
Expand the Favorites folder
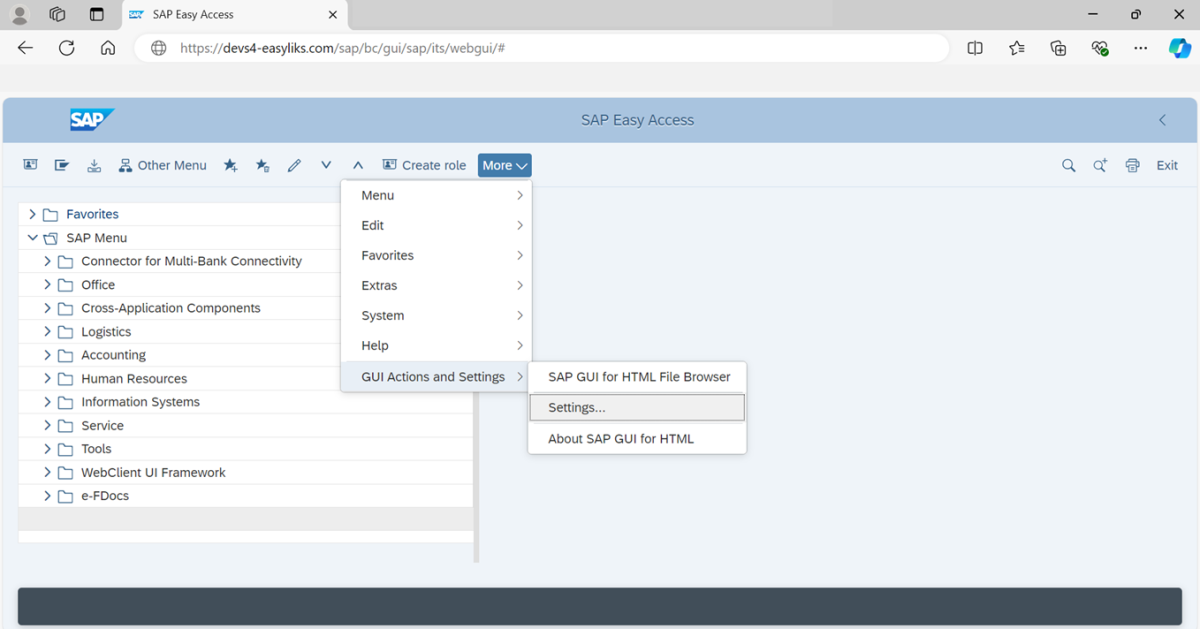point(33,214)
